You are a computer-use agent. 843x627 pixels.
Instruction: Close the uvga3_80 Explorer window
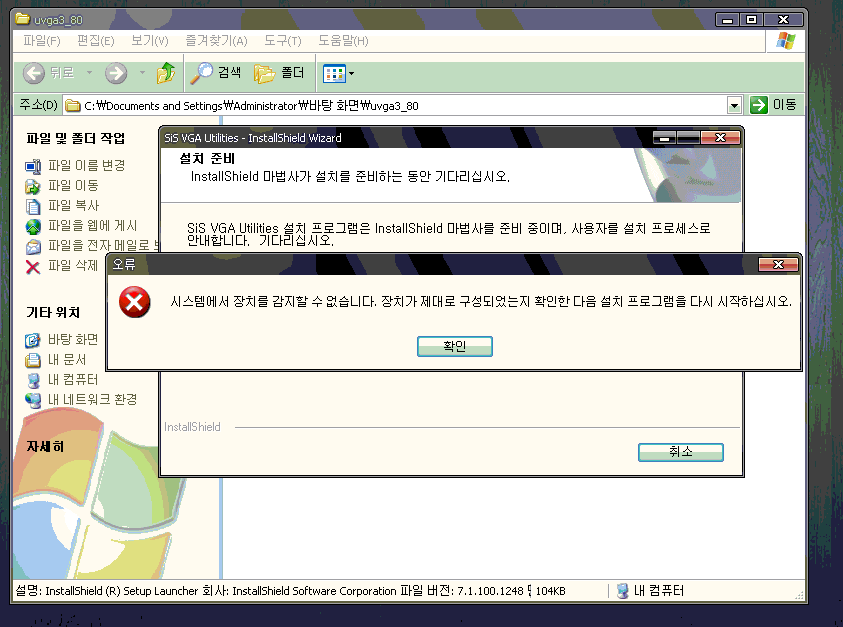point(783,20)
